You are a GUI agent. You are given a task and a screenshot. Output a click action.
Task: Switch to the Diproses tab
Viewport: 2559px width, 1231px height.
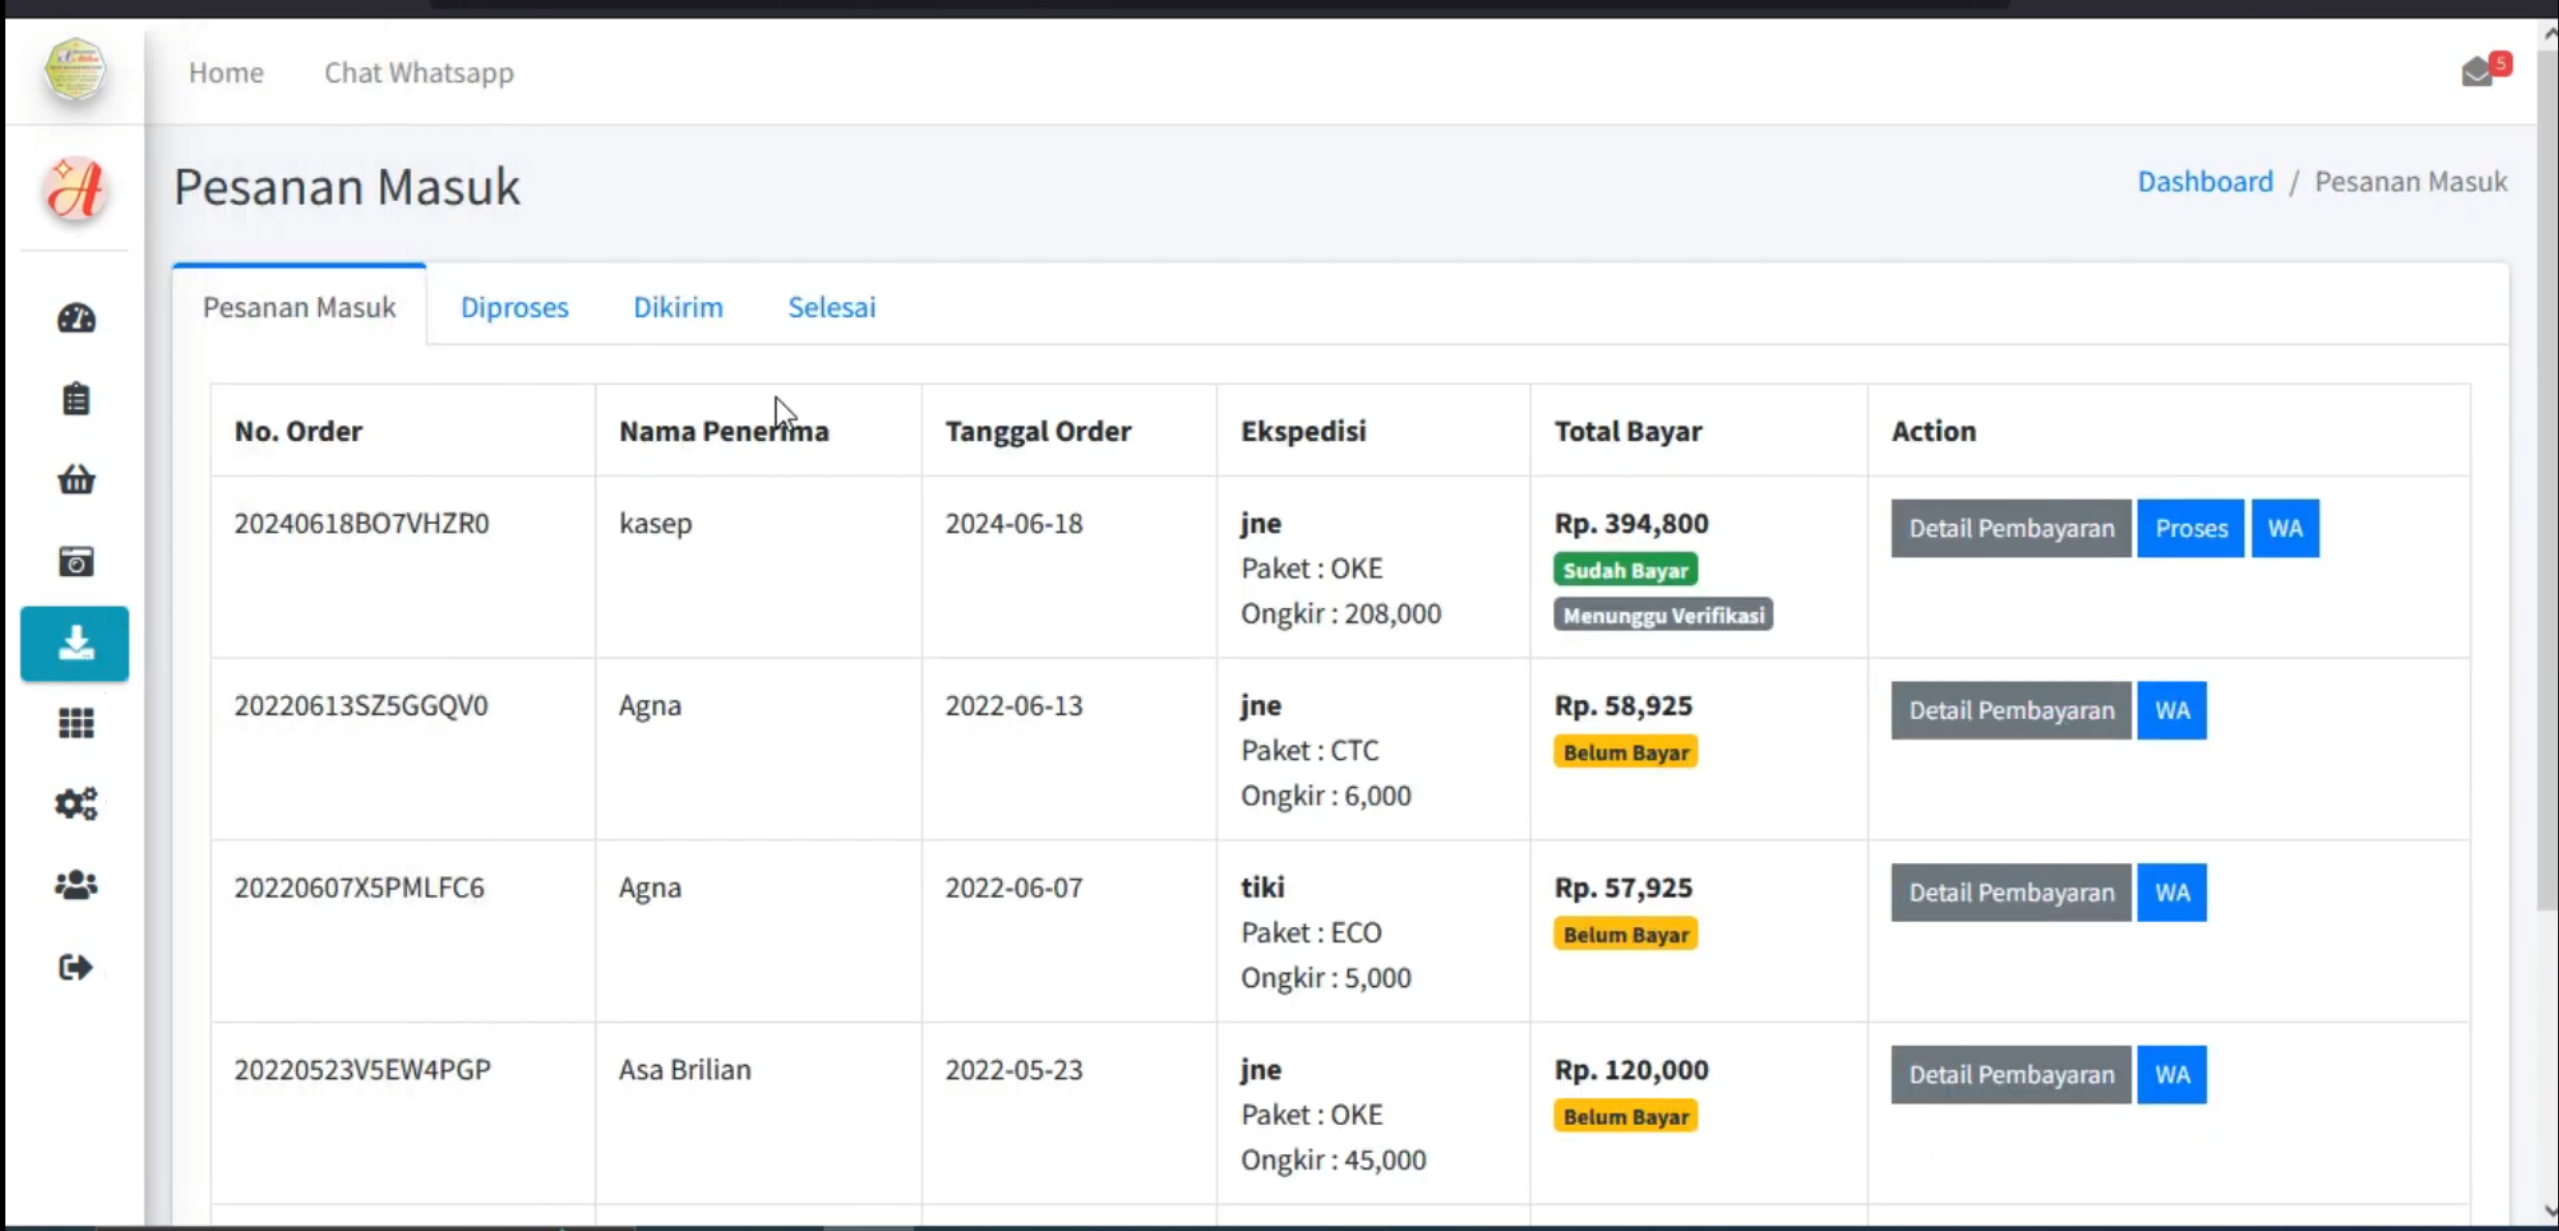pos(514,306)
